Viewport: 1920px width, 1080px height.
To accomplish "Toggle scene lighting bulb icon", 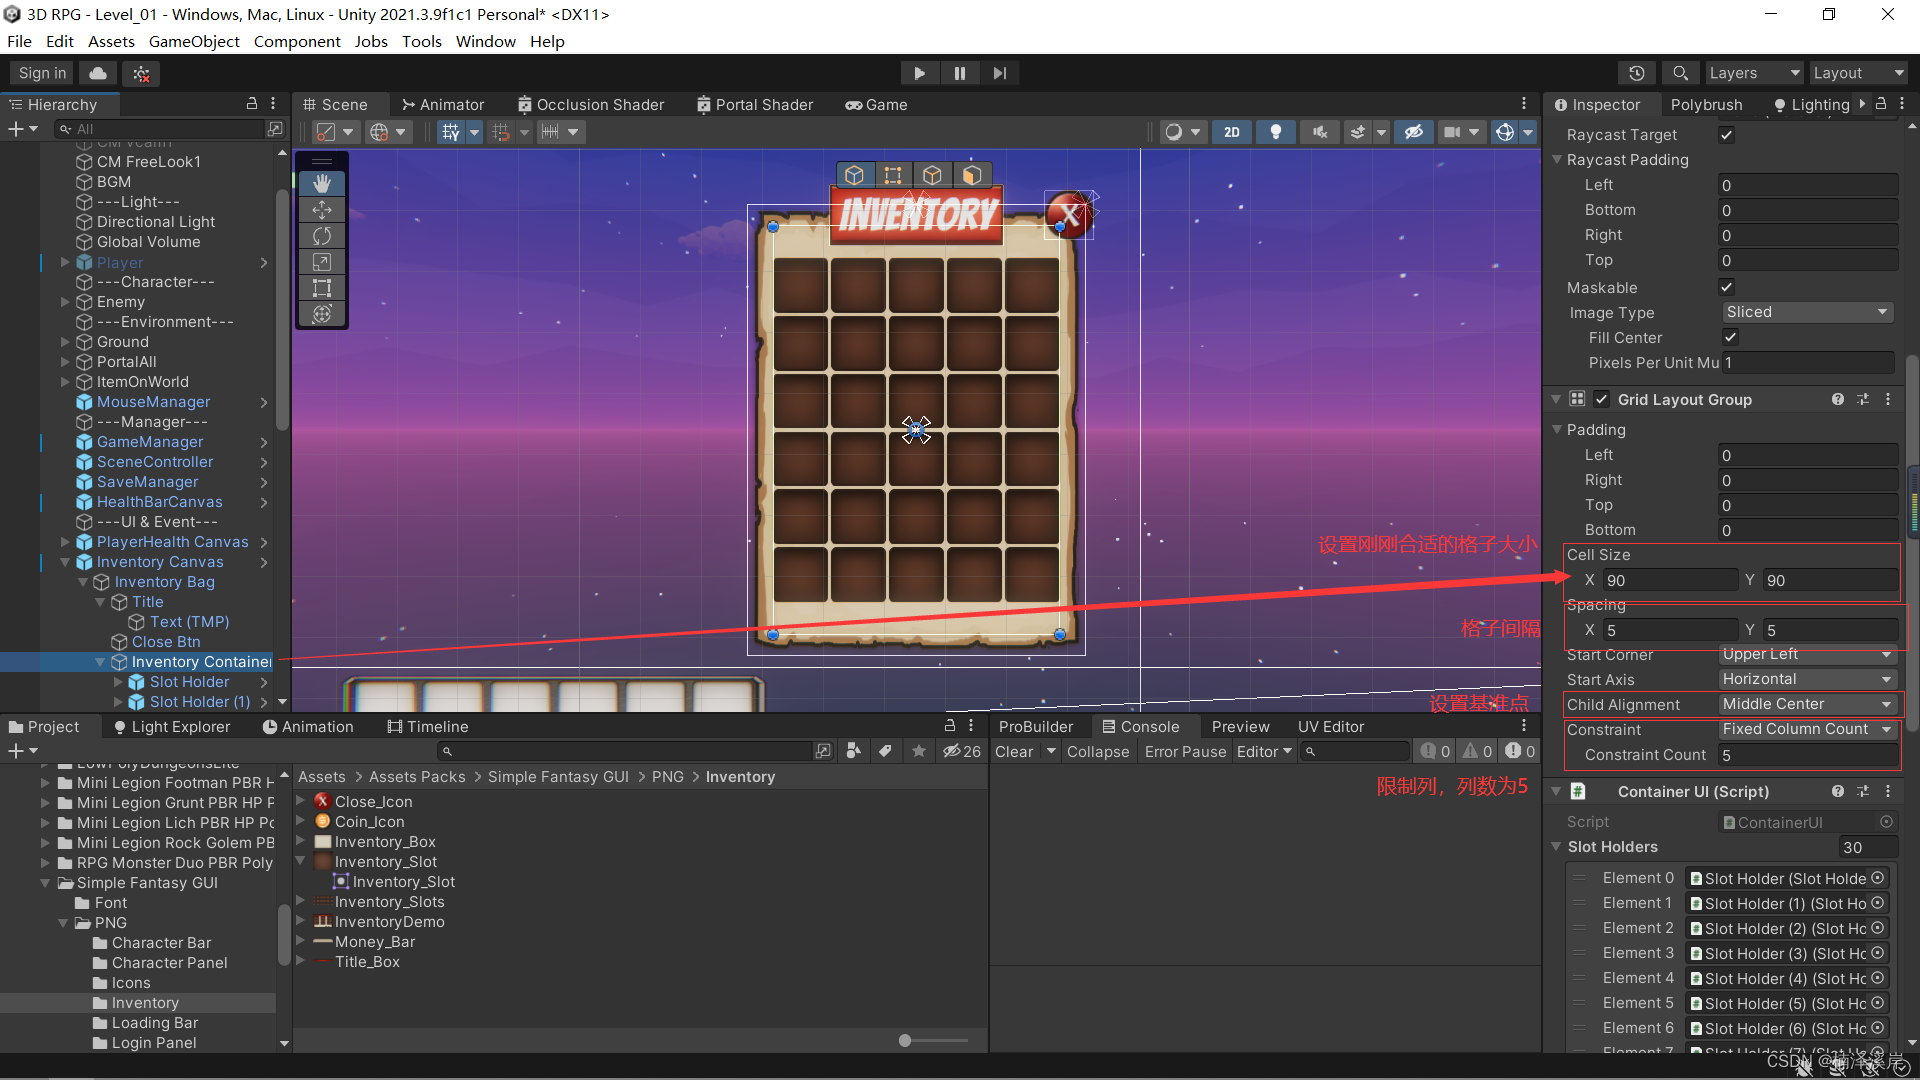I will 1275,132.
